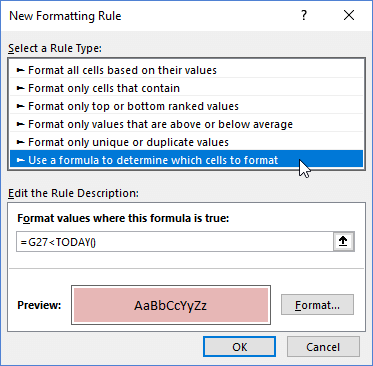Select 'Use a formula to determine which cells to format'
The width and height of the screenshot is (373, 366).
click(186, 160)
